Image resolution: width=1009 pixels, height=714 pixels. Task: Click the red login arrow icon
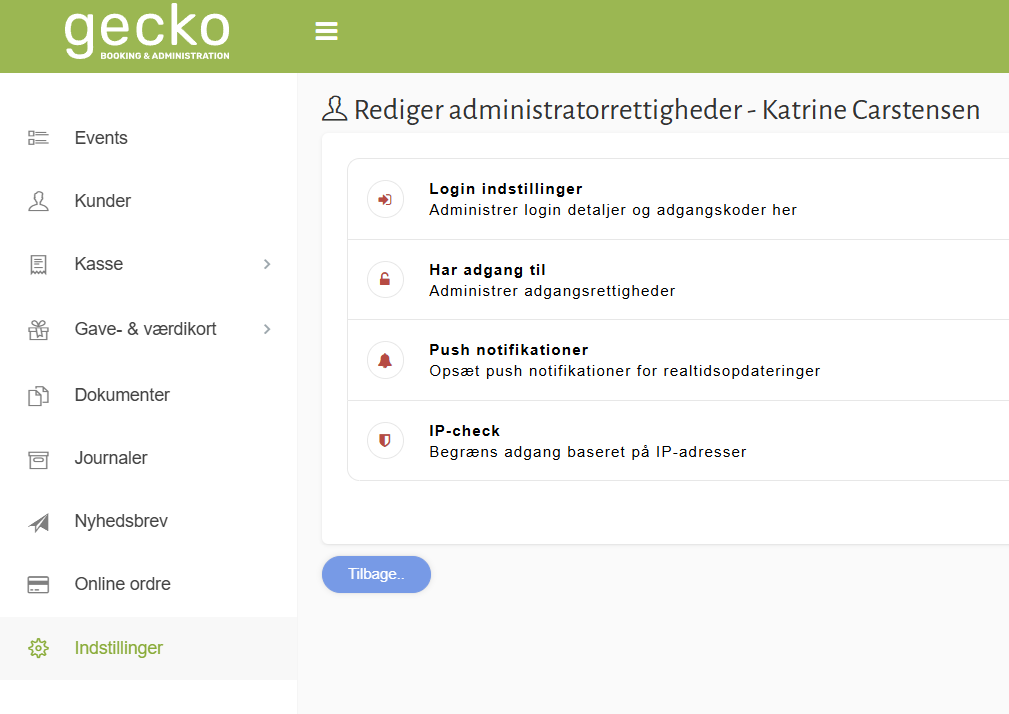385,199
